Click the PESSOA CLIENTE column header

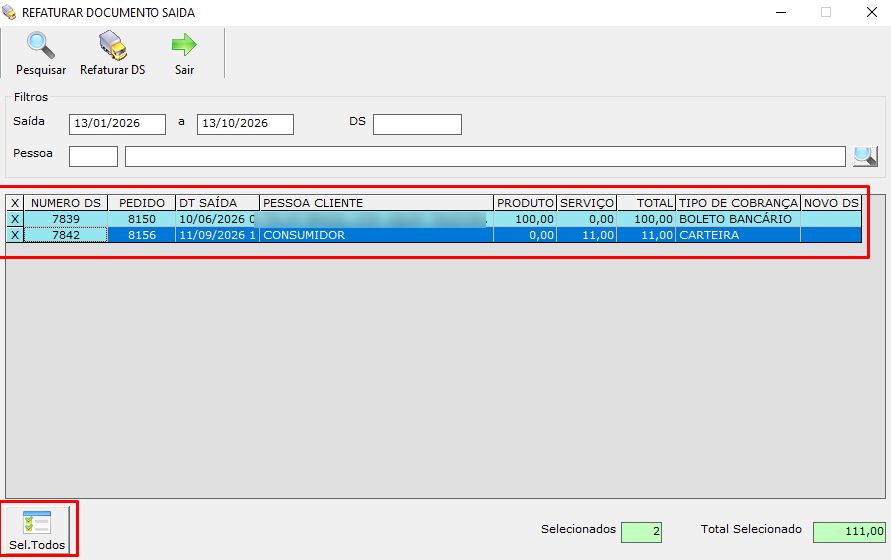(376, 203)
